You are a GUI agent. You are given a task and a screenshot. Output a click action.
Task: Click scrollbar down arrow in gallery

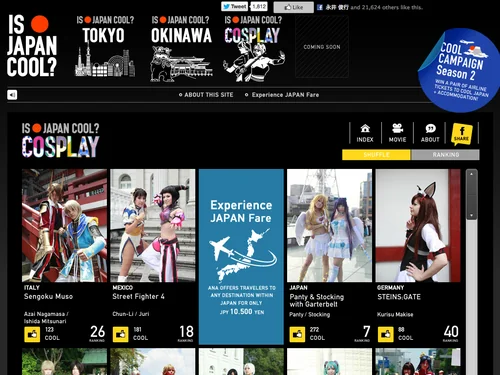pyautogui.click(x=471, y=215)
